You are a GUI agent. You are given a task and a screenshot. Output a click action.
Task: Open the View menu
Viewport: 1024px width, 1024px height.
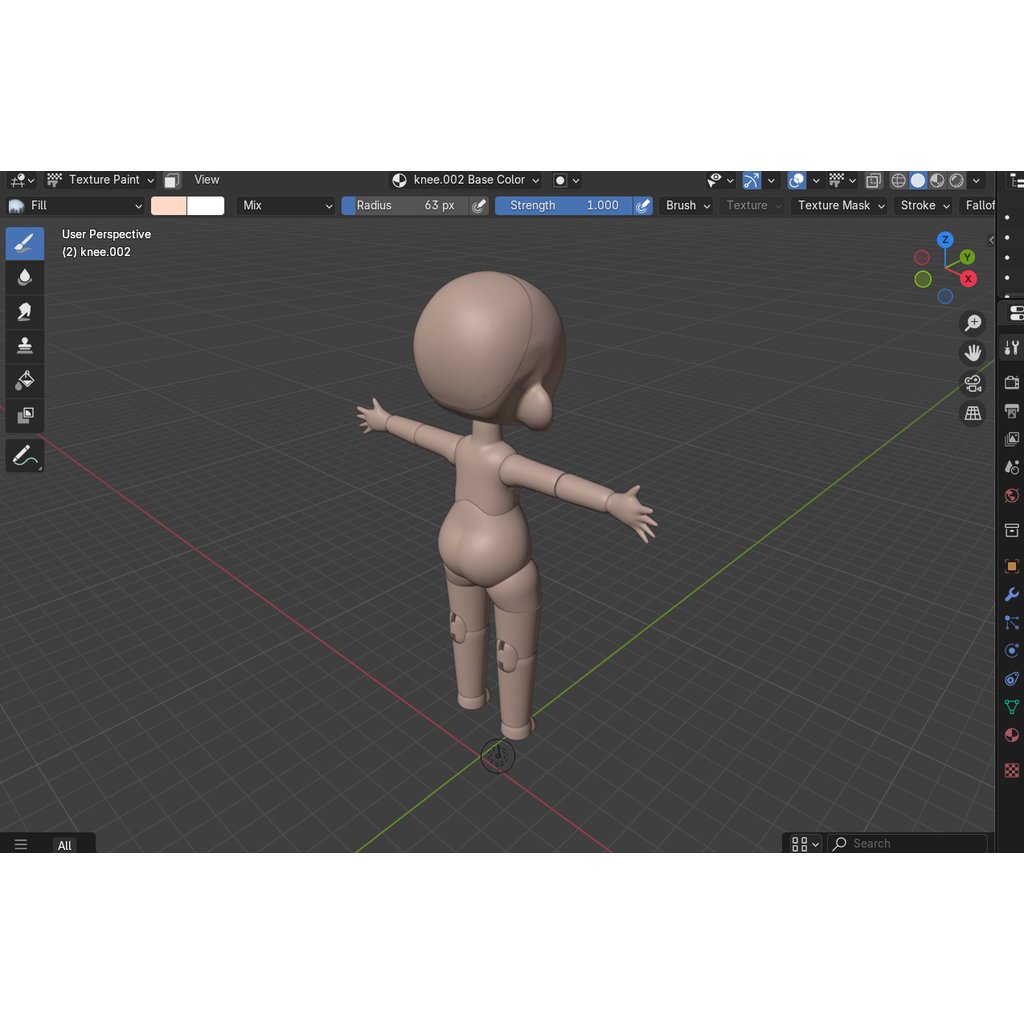(206, 180)
